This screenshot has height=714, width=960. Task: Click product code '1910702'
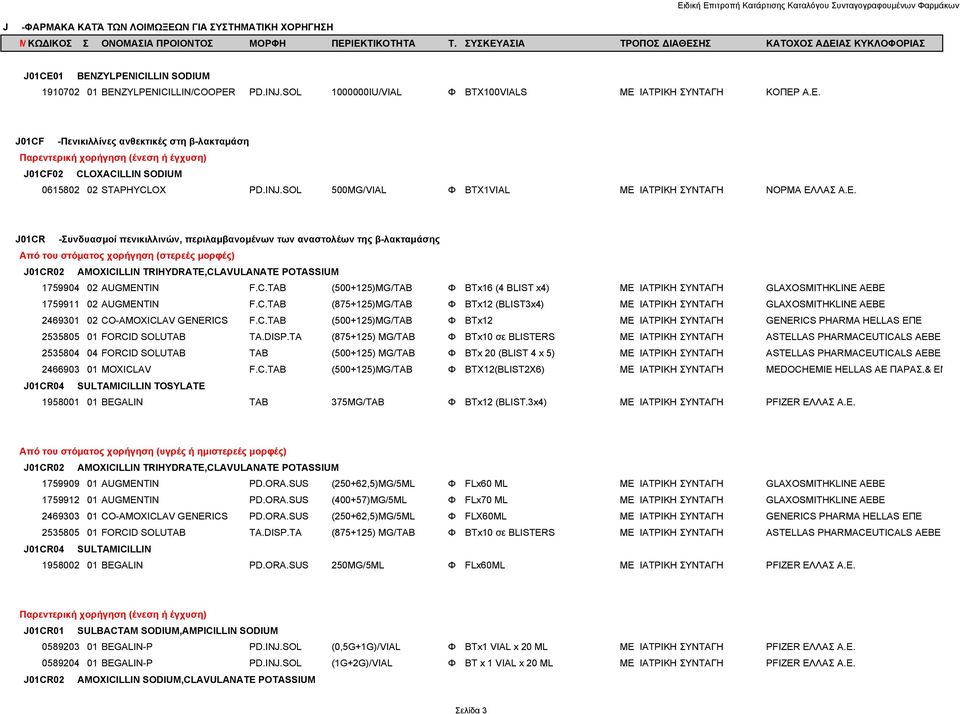pyautogui.click(x=61, y=92)
